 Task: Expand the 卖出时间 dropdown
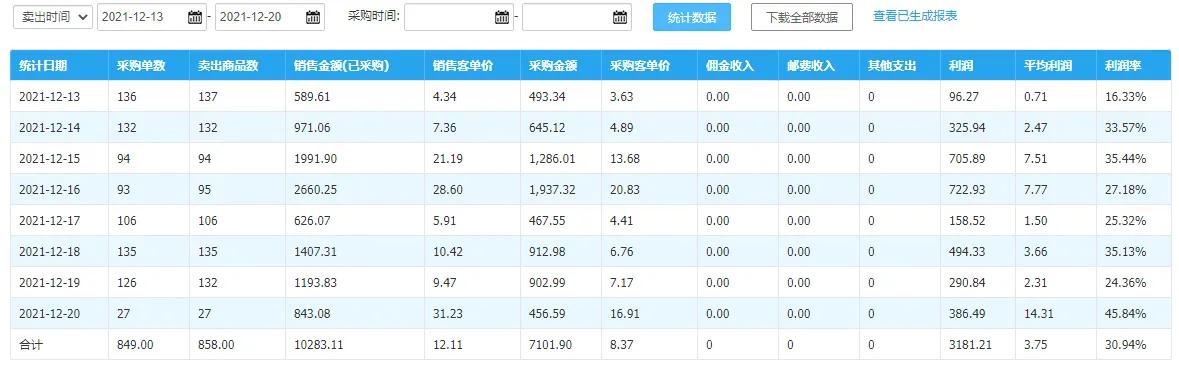(x=53, y=17)
